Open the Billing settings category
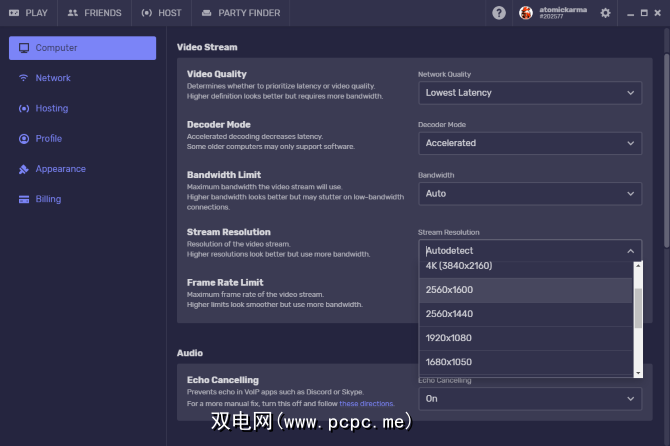 [82, 199]
